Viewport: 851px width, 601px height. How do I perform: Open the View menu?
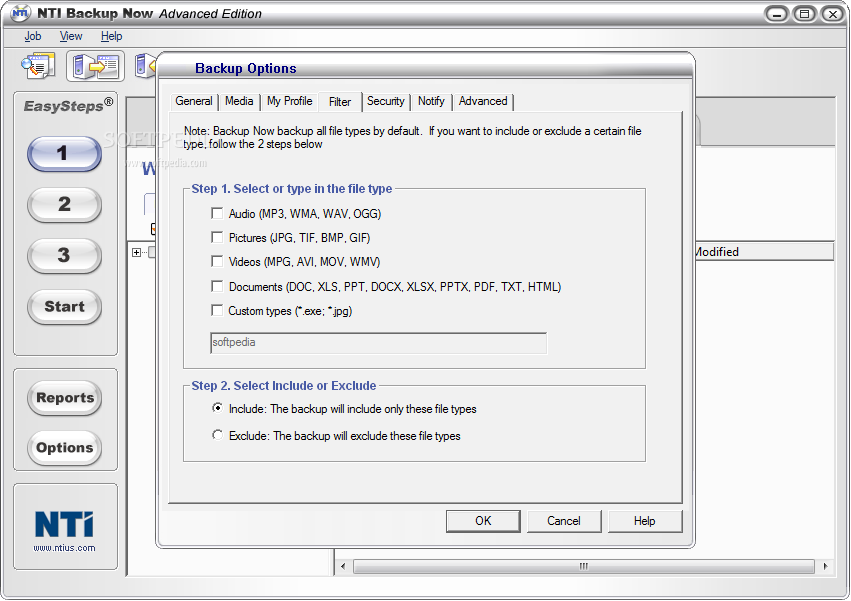71,36
